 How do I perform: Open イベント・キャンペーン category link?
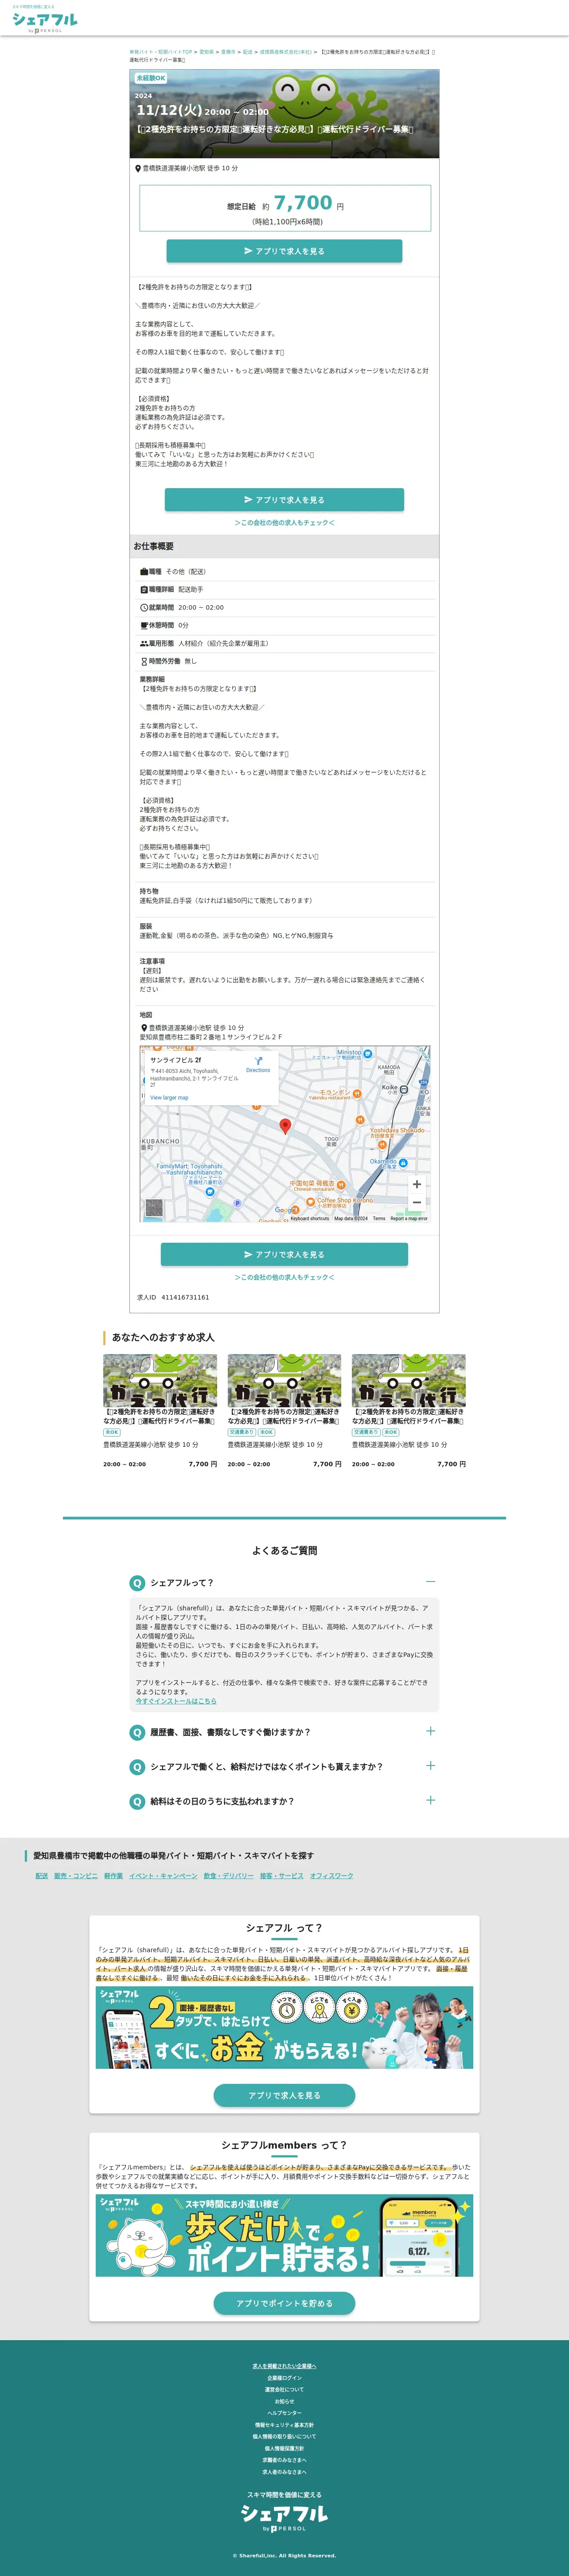[x=164, y=1876]
